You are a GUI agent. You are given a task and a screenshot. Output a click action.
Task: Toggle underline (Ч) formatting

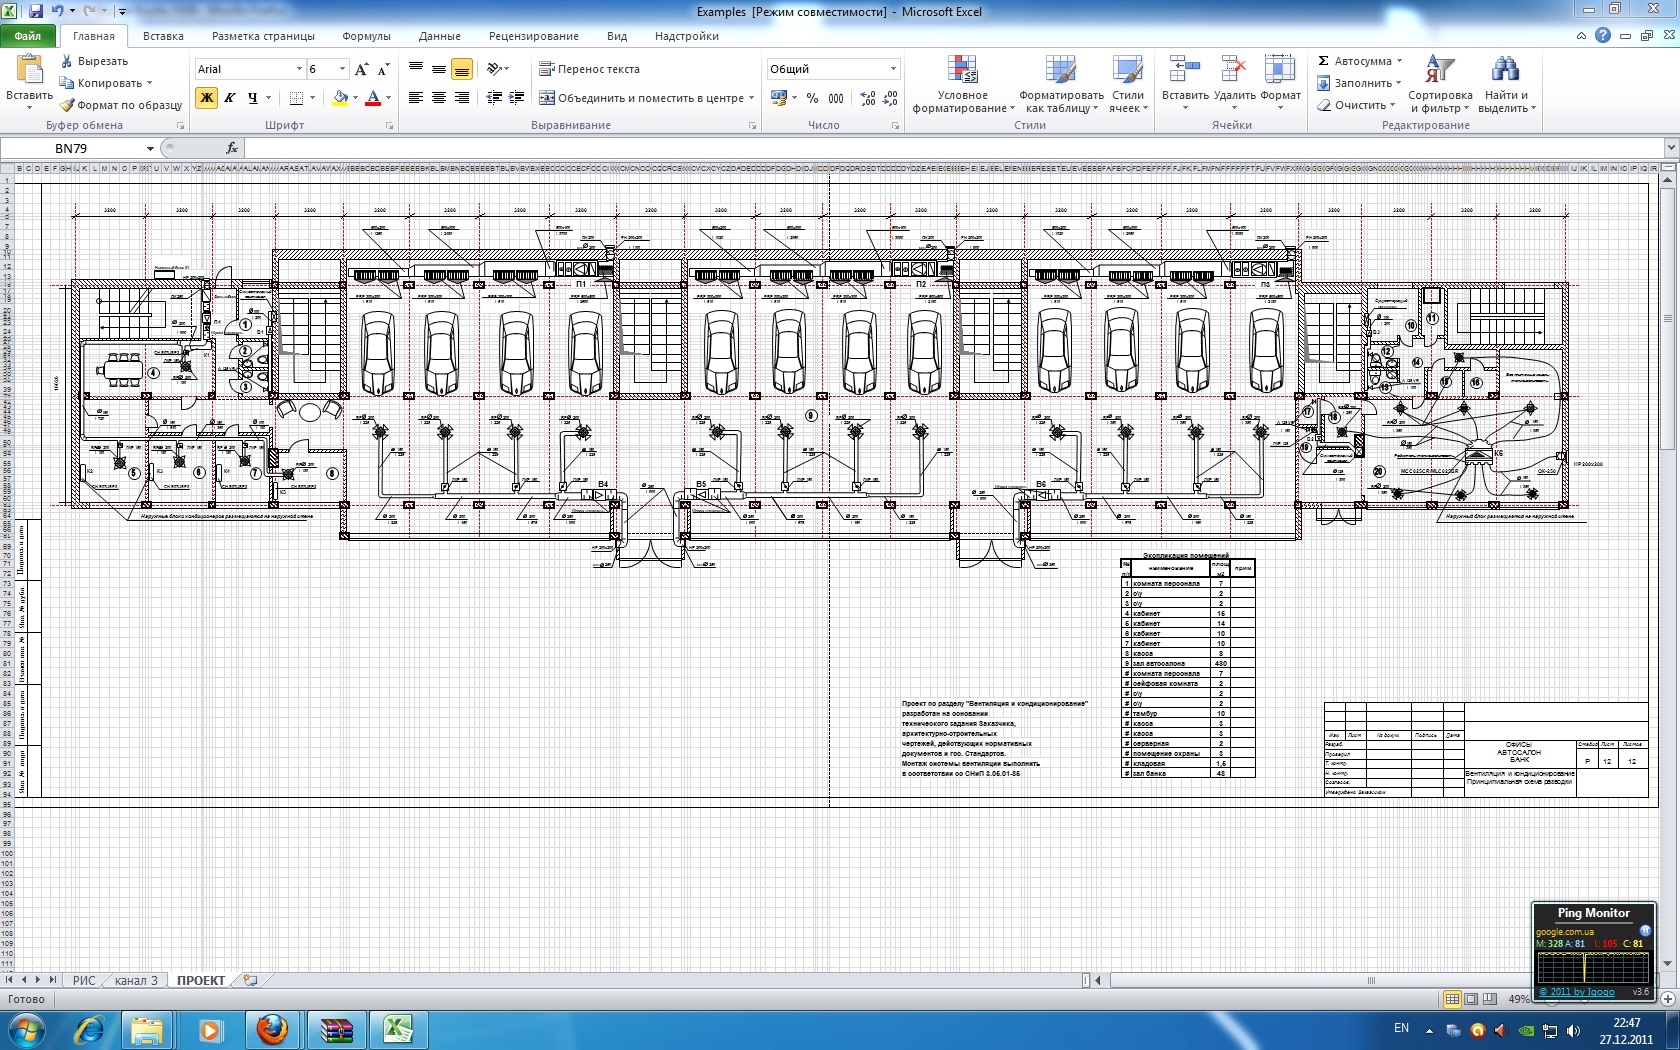point(252,98)
